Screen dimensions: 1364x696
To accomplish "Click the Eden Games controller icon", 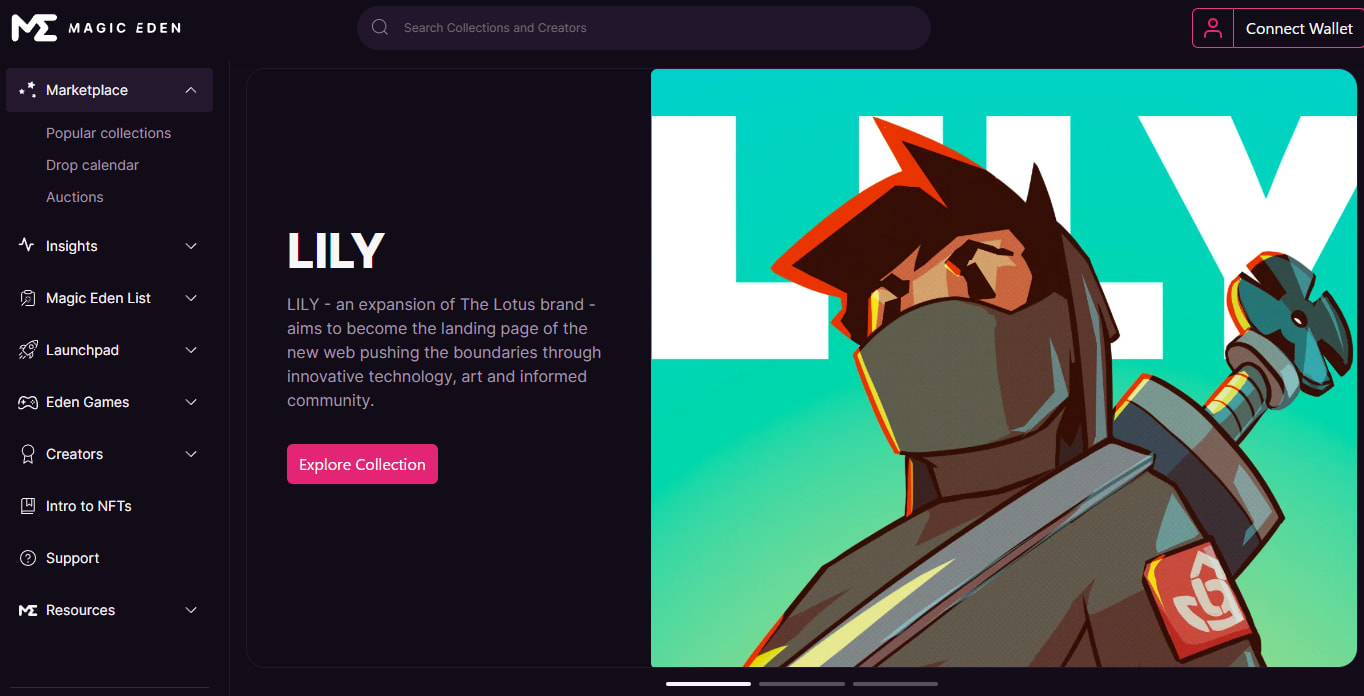I will pyautogui.click(x=28, y=402).
